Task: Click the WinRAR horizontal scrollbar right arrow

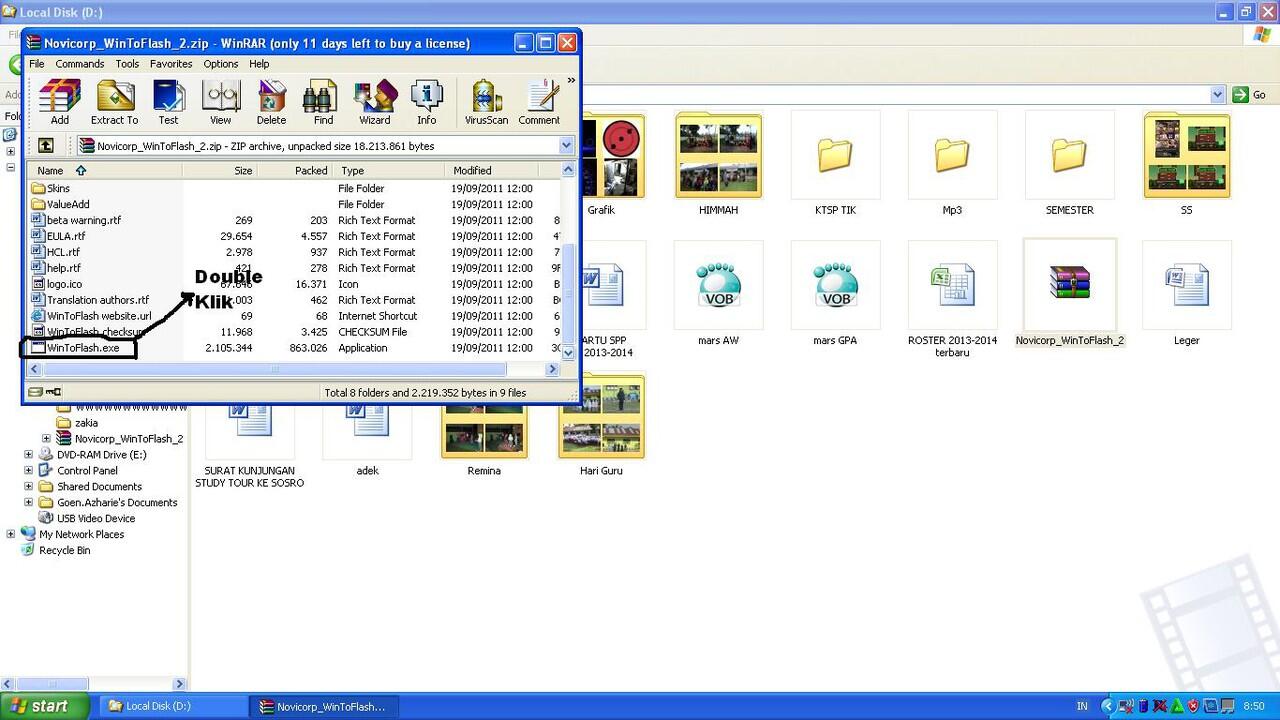Action: (x=552, y=369)
